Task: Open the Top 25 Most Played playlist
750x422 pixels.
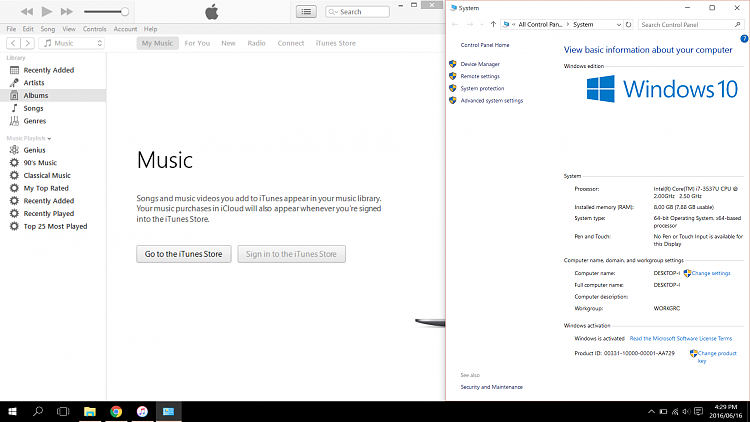Action: pyautogui.click(x=53, y=226)
